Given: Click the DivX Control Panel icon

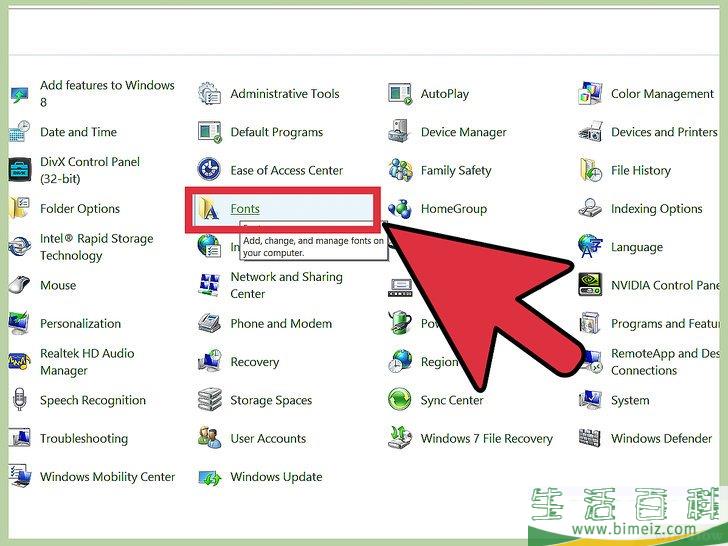Looking at the screenshot, I should pos(20,170).
